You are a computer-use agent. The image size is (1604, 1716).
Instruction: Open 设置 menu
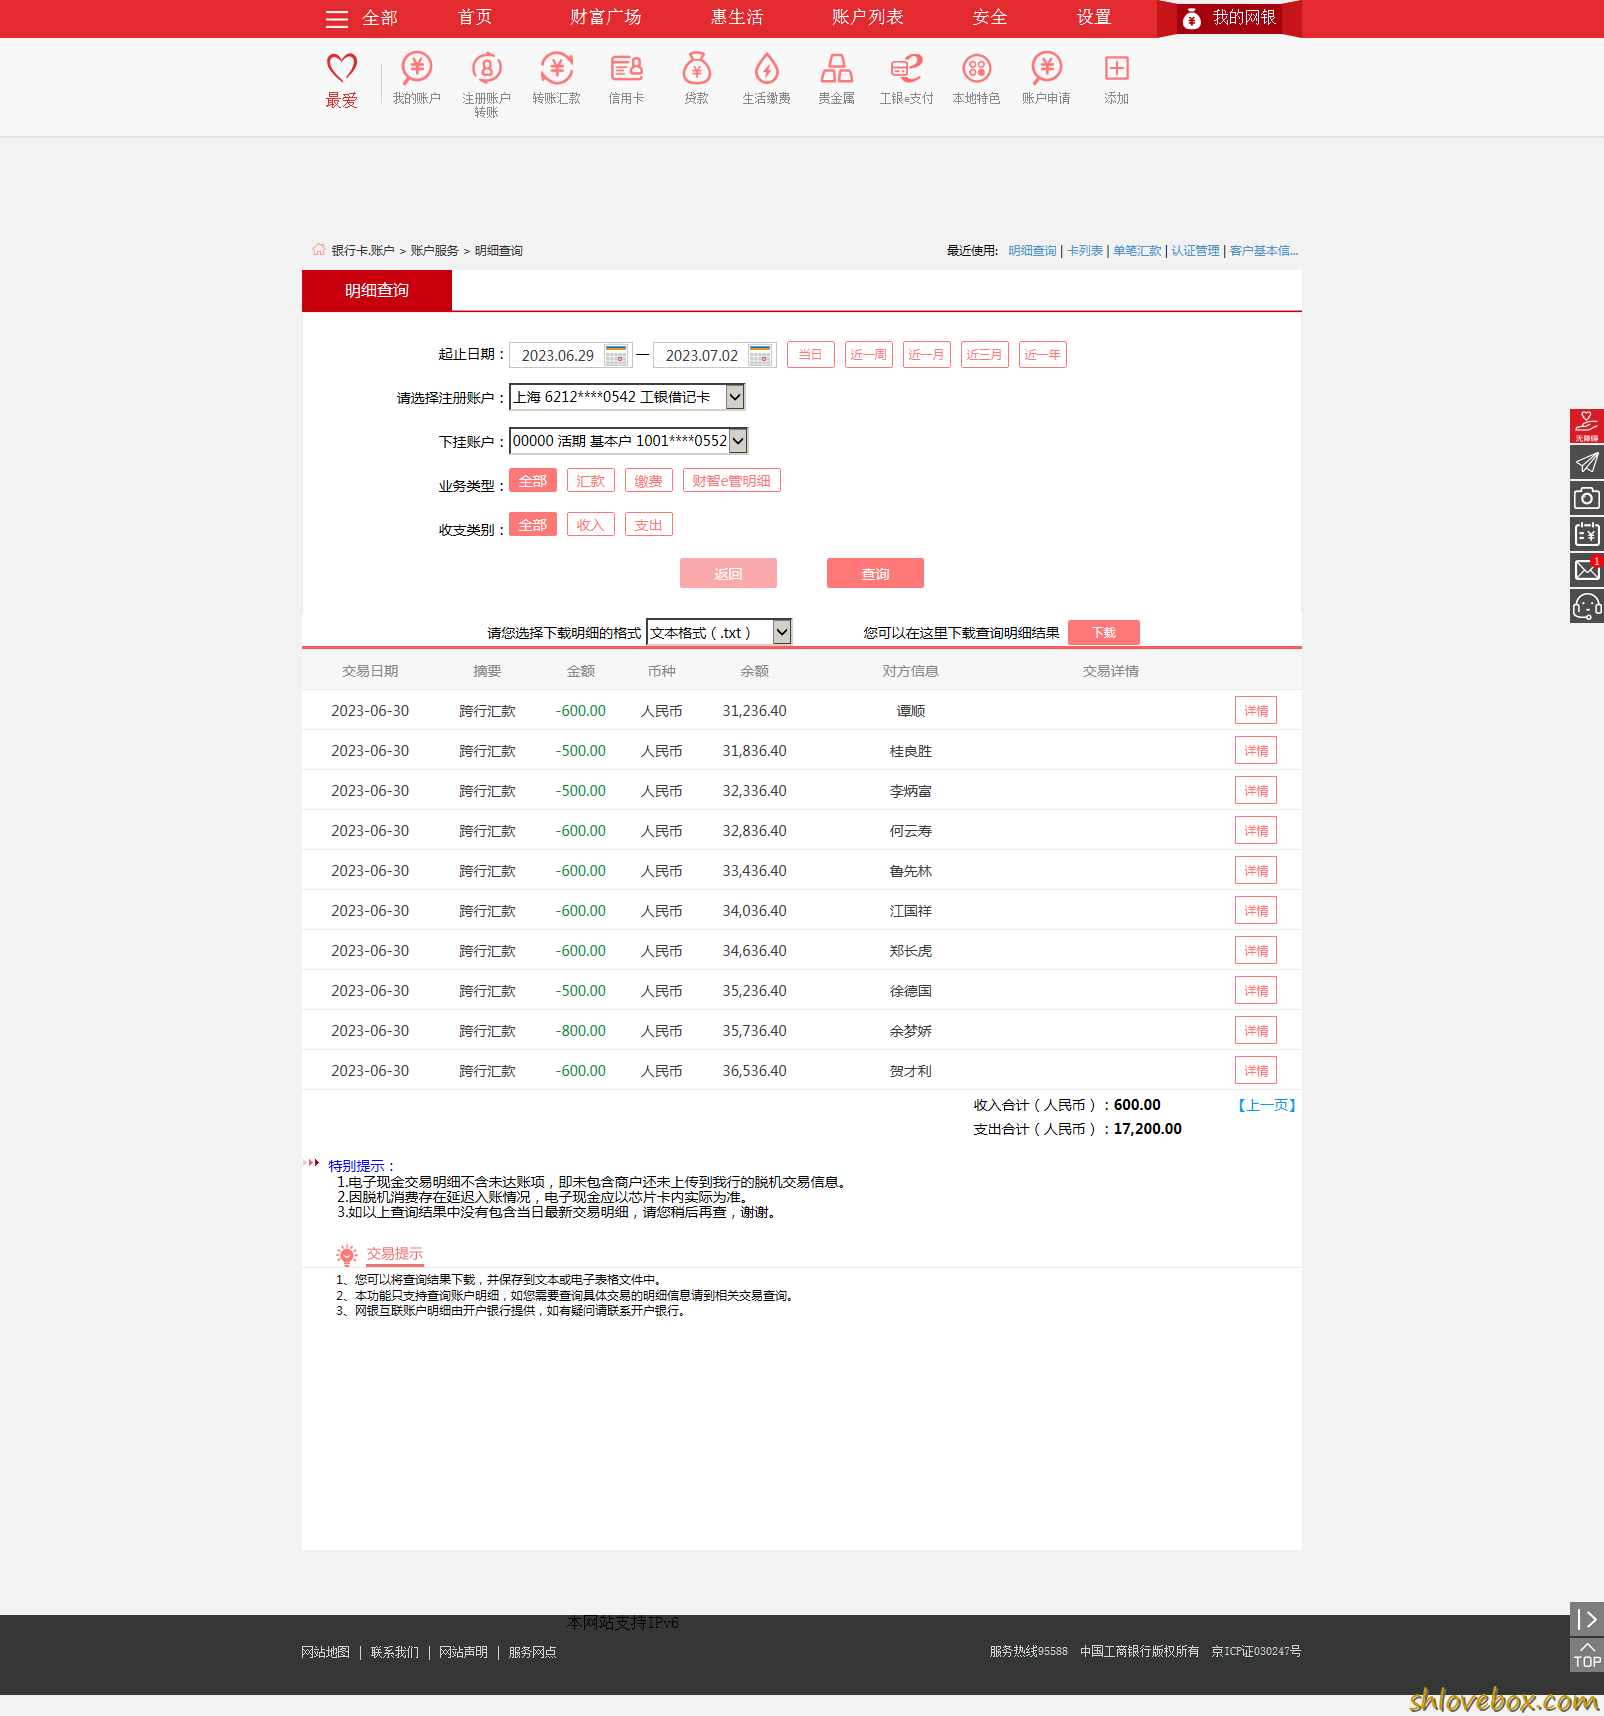click(1094, 18)
